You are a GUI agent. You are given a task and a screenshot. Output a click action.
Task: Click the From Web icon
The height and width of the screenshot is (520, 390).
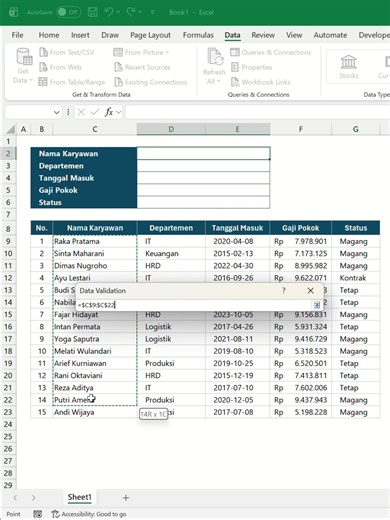pos(43,67)
